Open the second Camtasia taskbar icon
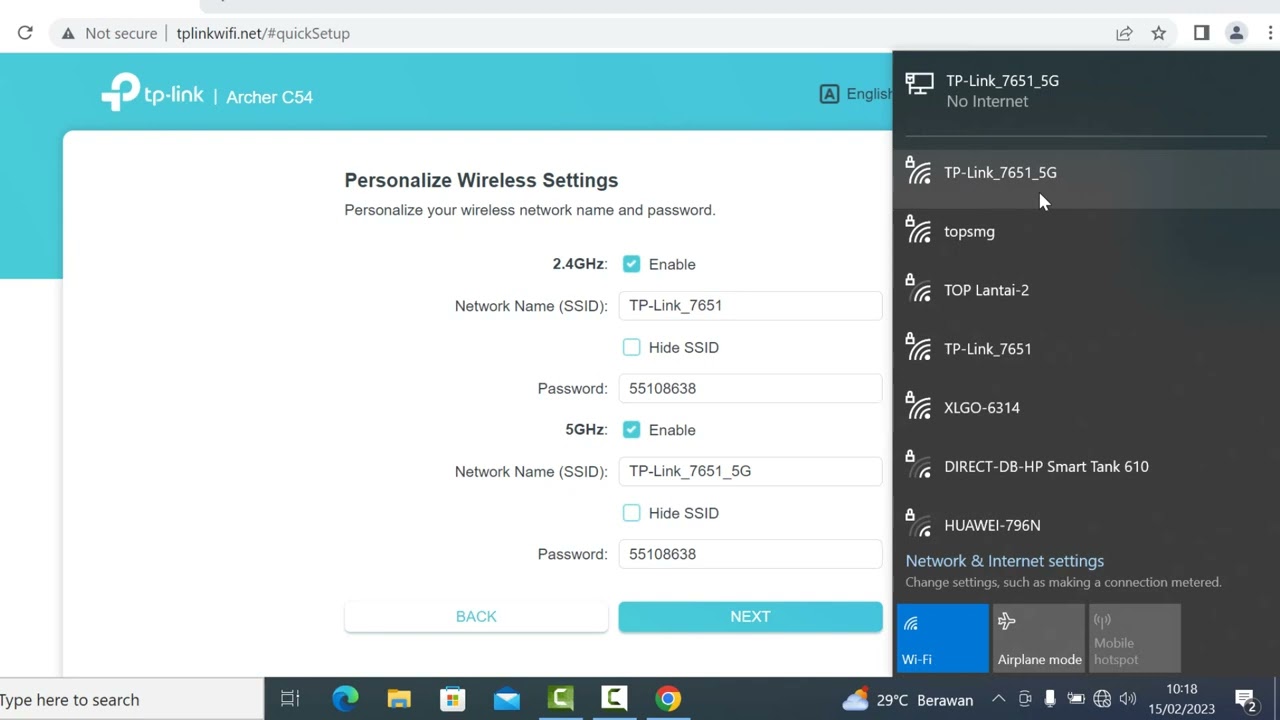The image size is (1280, 720). point(614,699)
